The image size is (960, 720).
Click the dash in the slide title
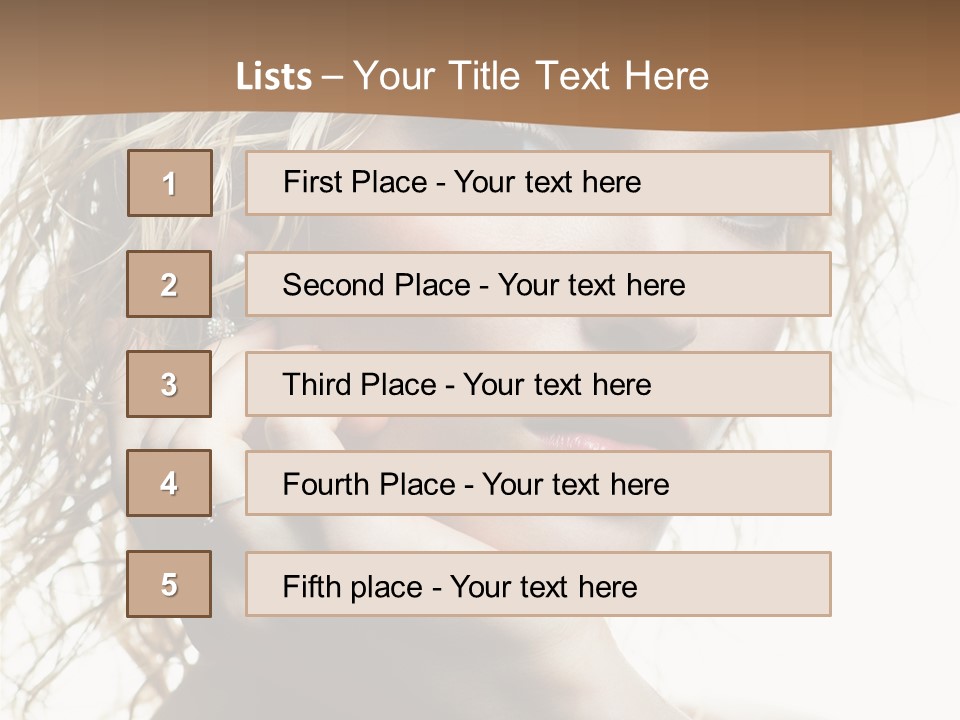333,77
